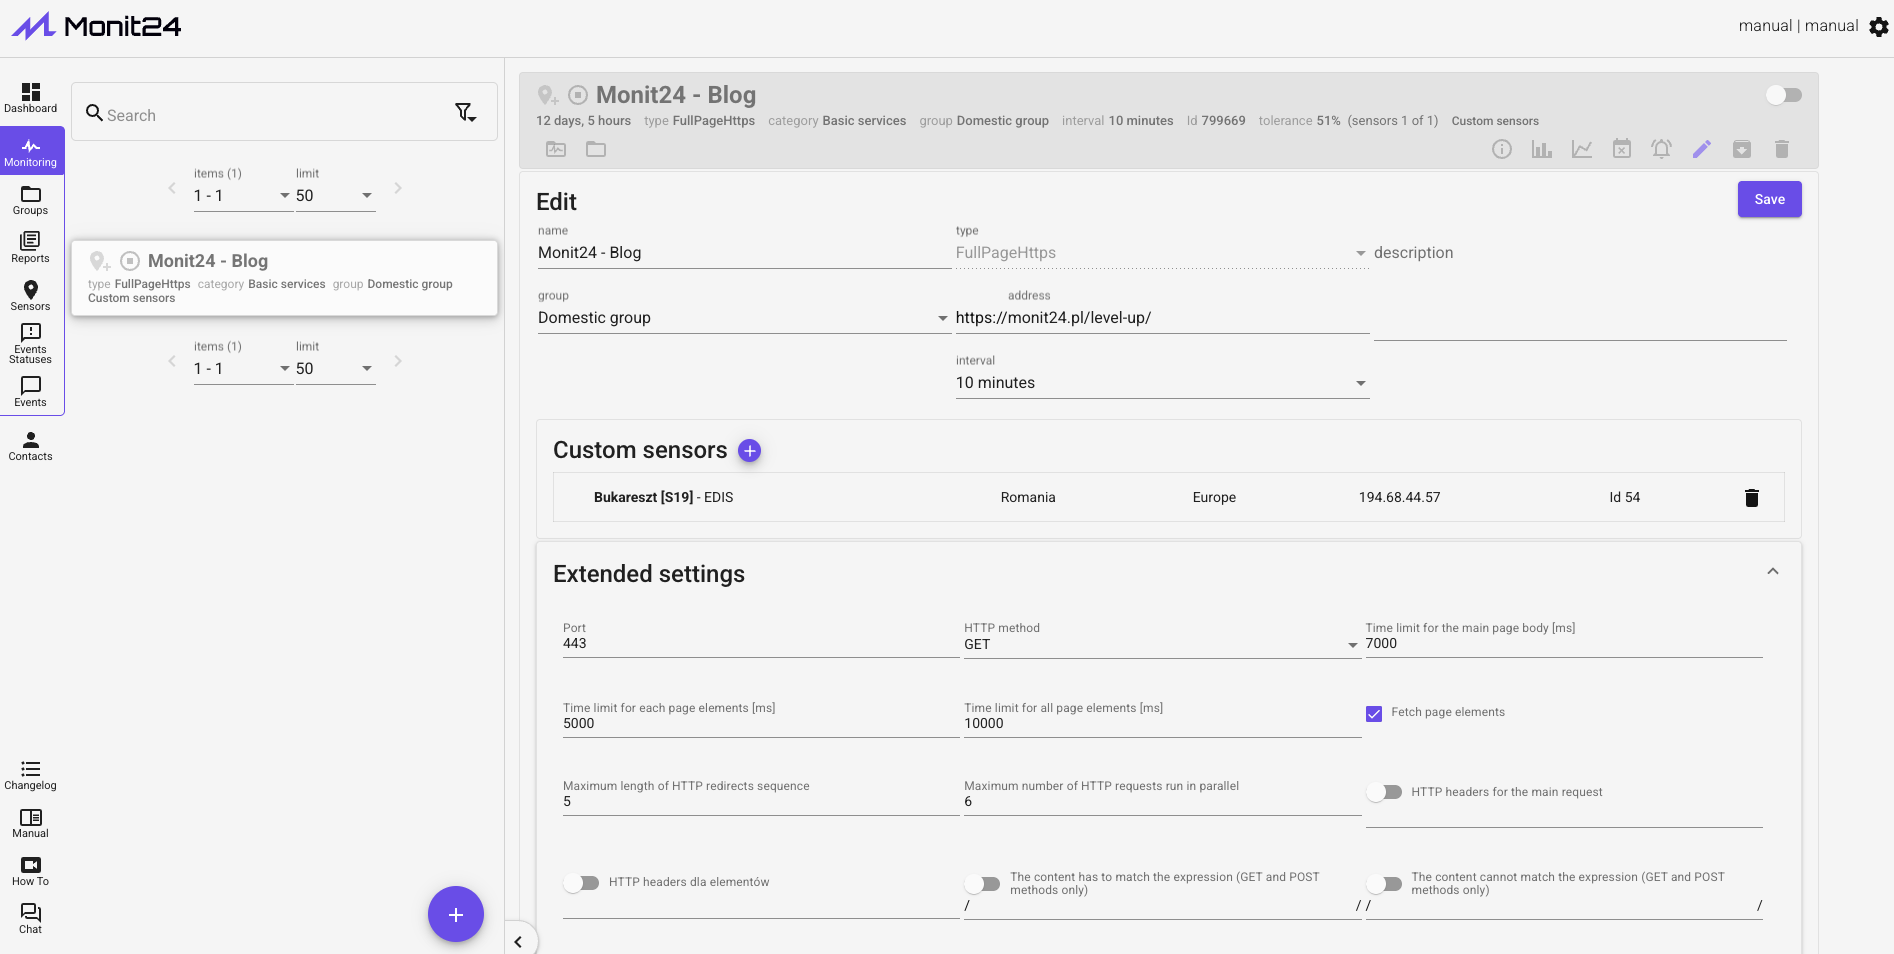Screen dimensions: 1894x954
Task: Open the interval dropdown
Action: tap(1161, 383)
